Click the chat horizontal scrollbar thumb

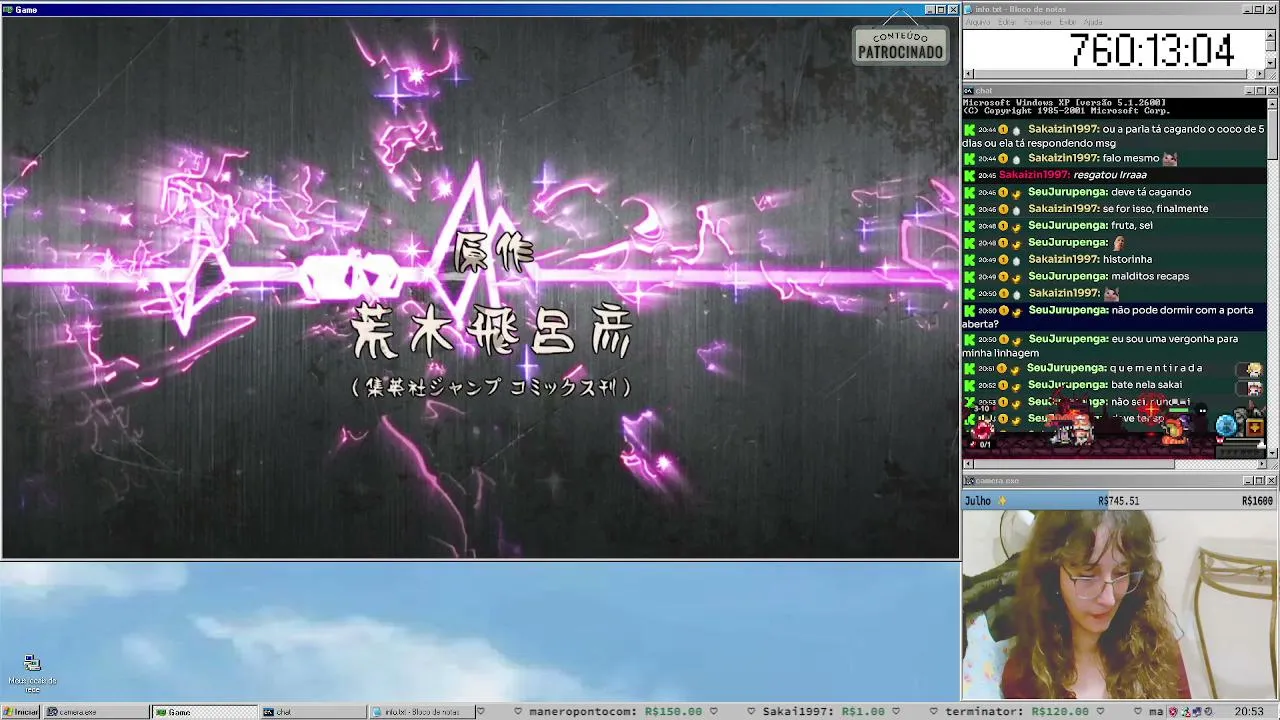(x=1074, y=464)
